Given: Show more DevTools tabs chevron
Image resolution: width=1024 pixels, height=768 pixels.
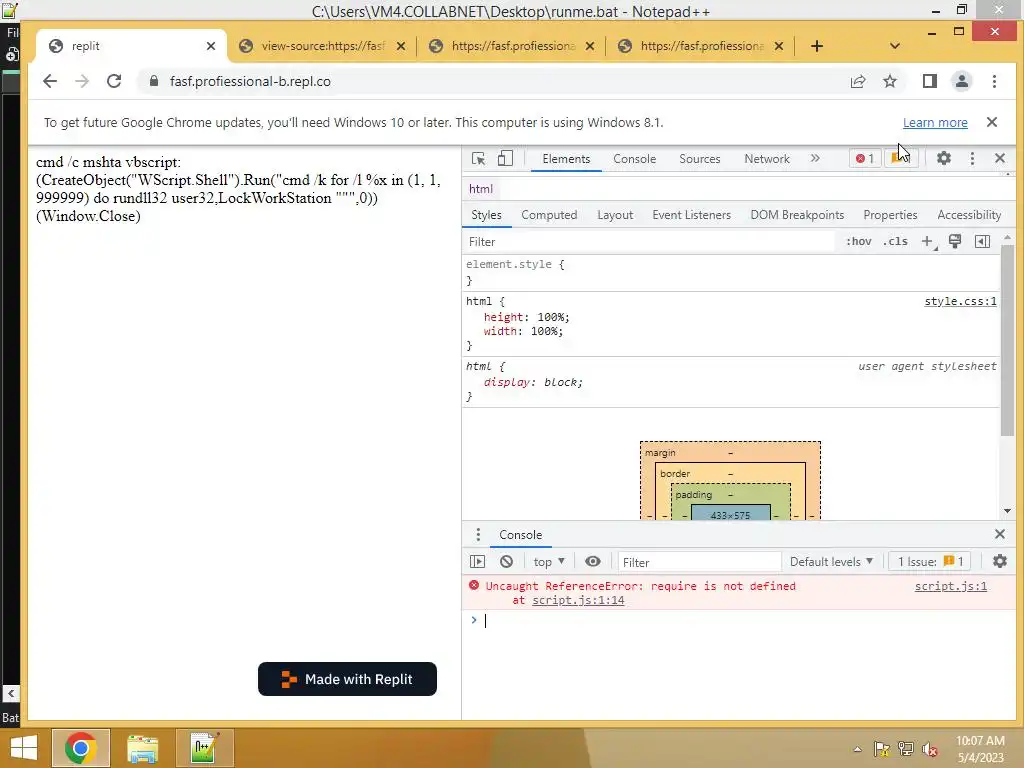Looking at the screenshot, I should [x=815, y=158].
